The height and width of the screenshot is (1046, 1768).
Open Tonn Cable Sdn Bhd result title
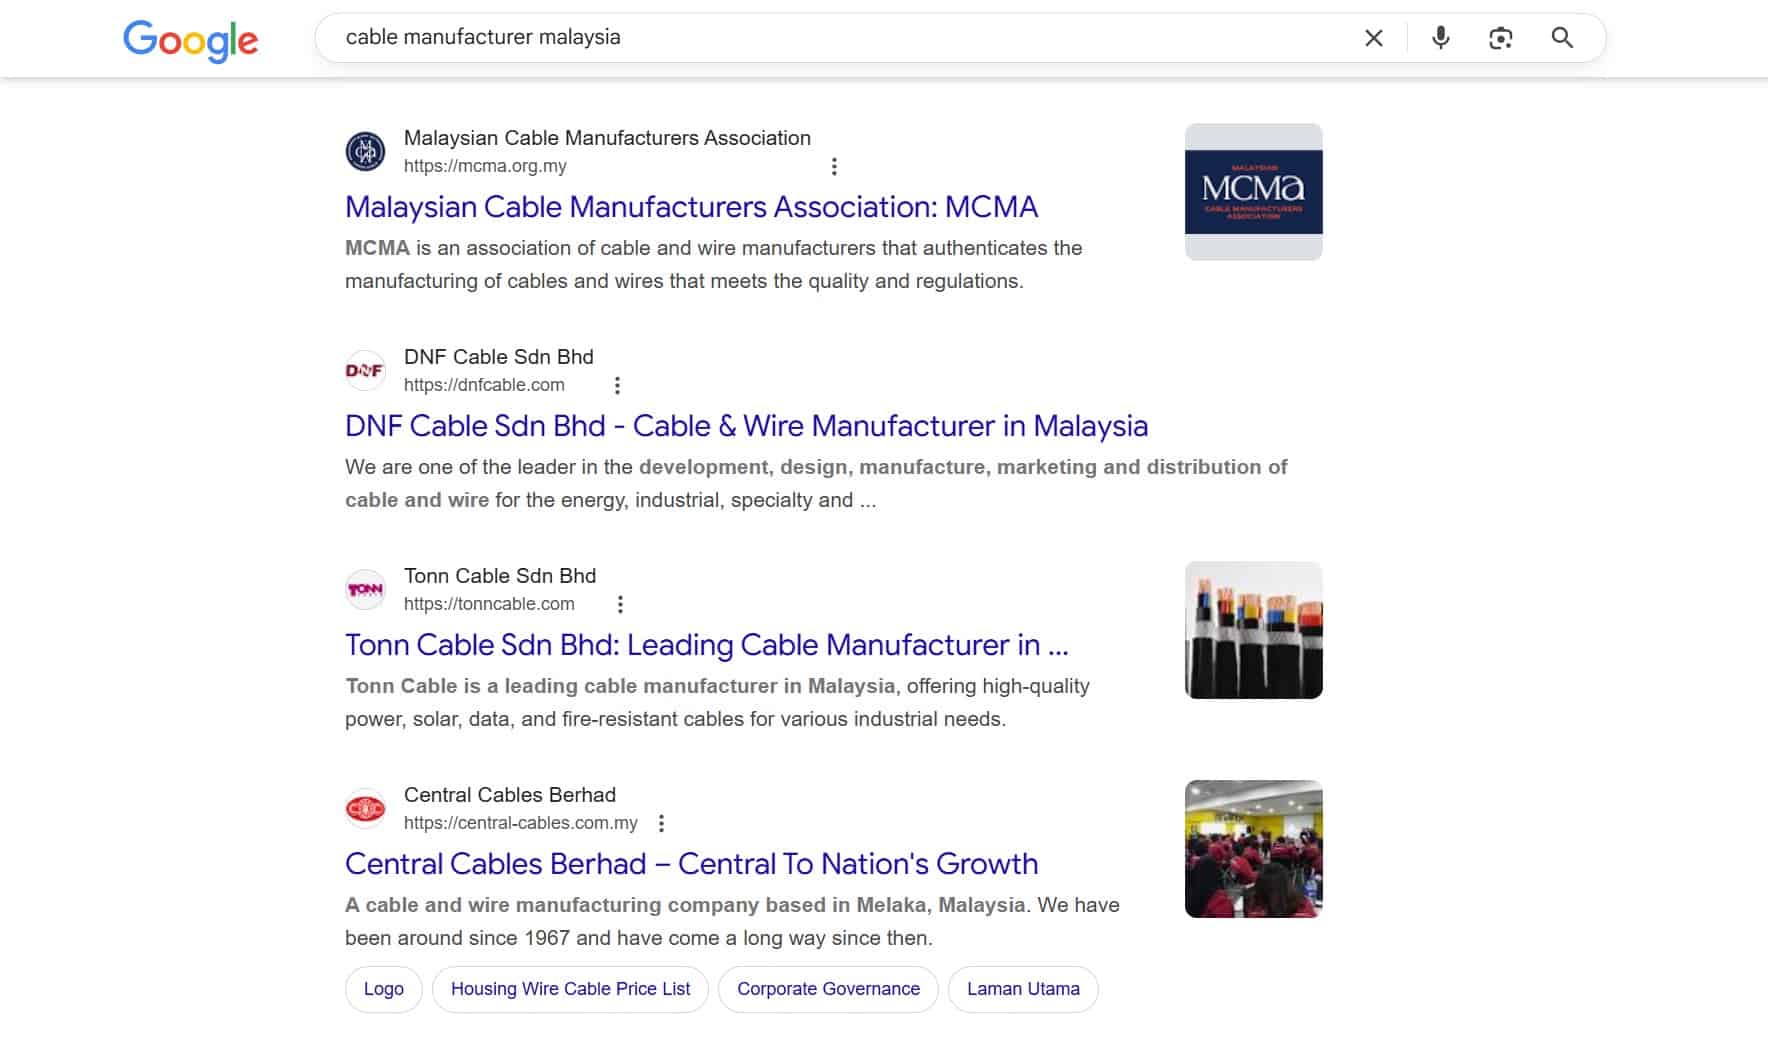[x=706, y=645]
